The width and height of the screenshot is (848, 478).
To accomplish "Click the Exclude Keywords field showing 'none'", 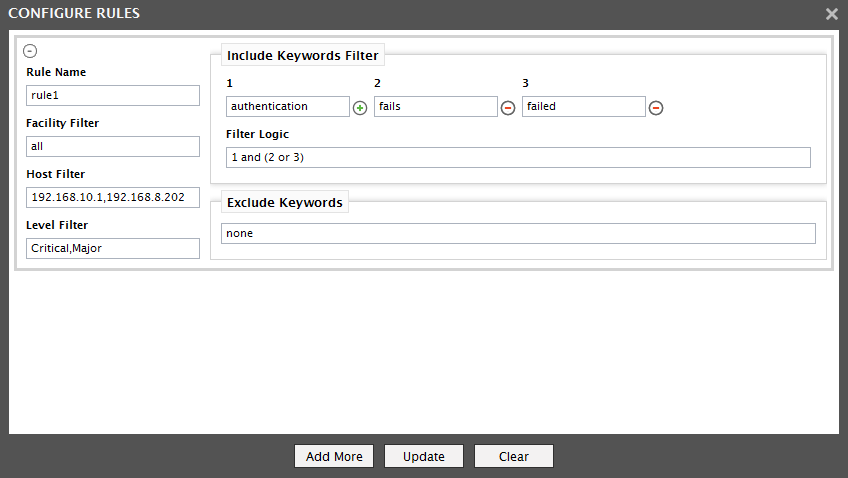I will (x=518, y=234).
